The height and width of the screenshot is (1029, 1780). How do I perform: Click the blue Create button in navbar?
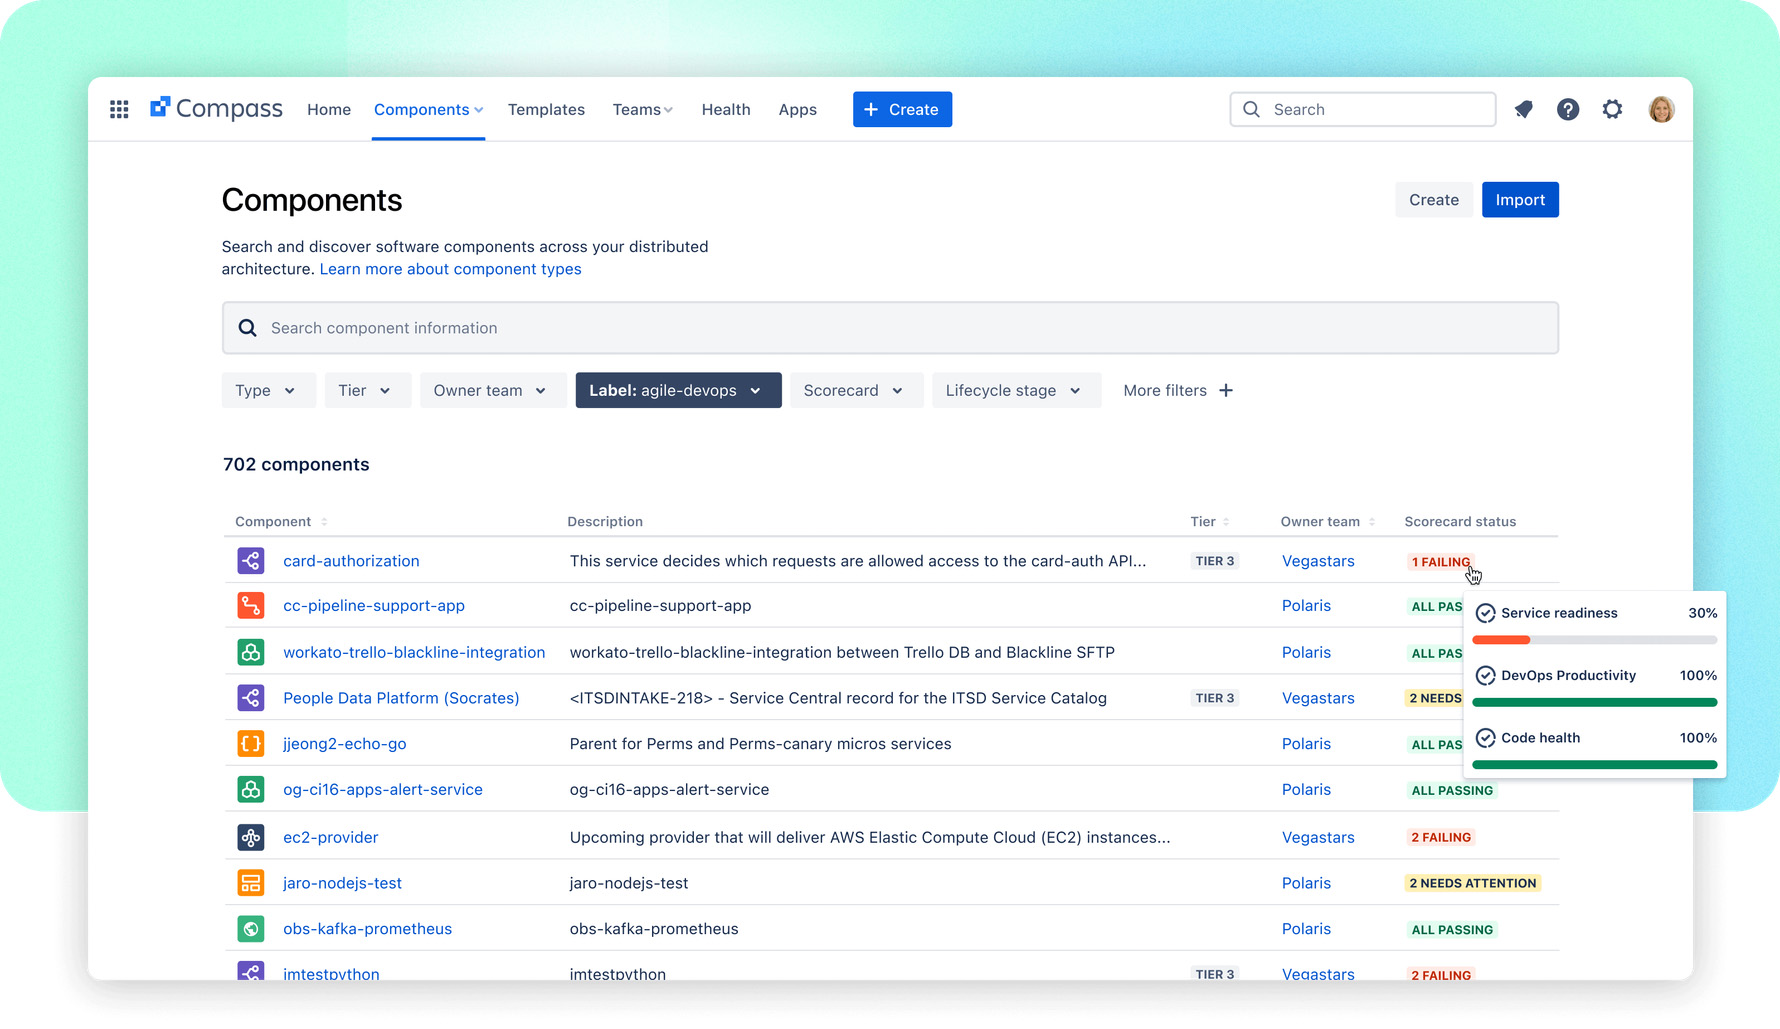click(x=902, y=109)
